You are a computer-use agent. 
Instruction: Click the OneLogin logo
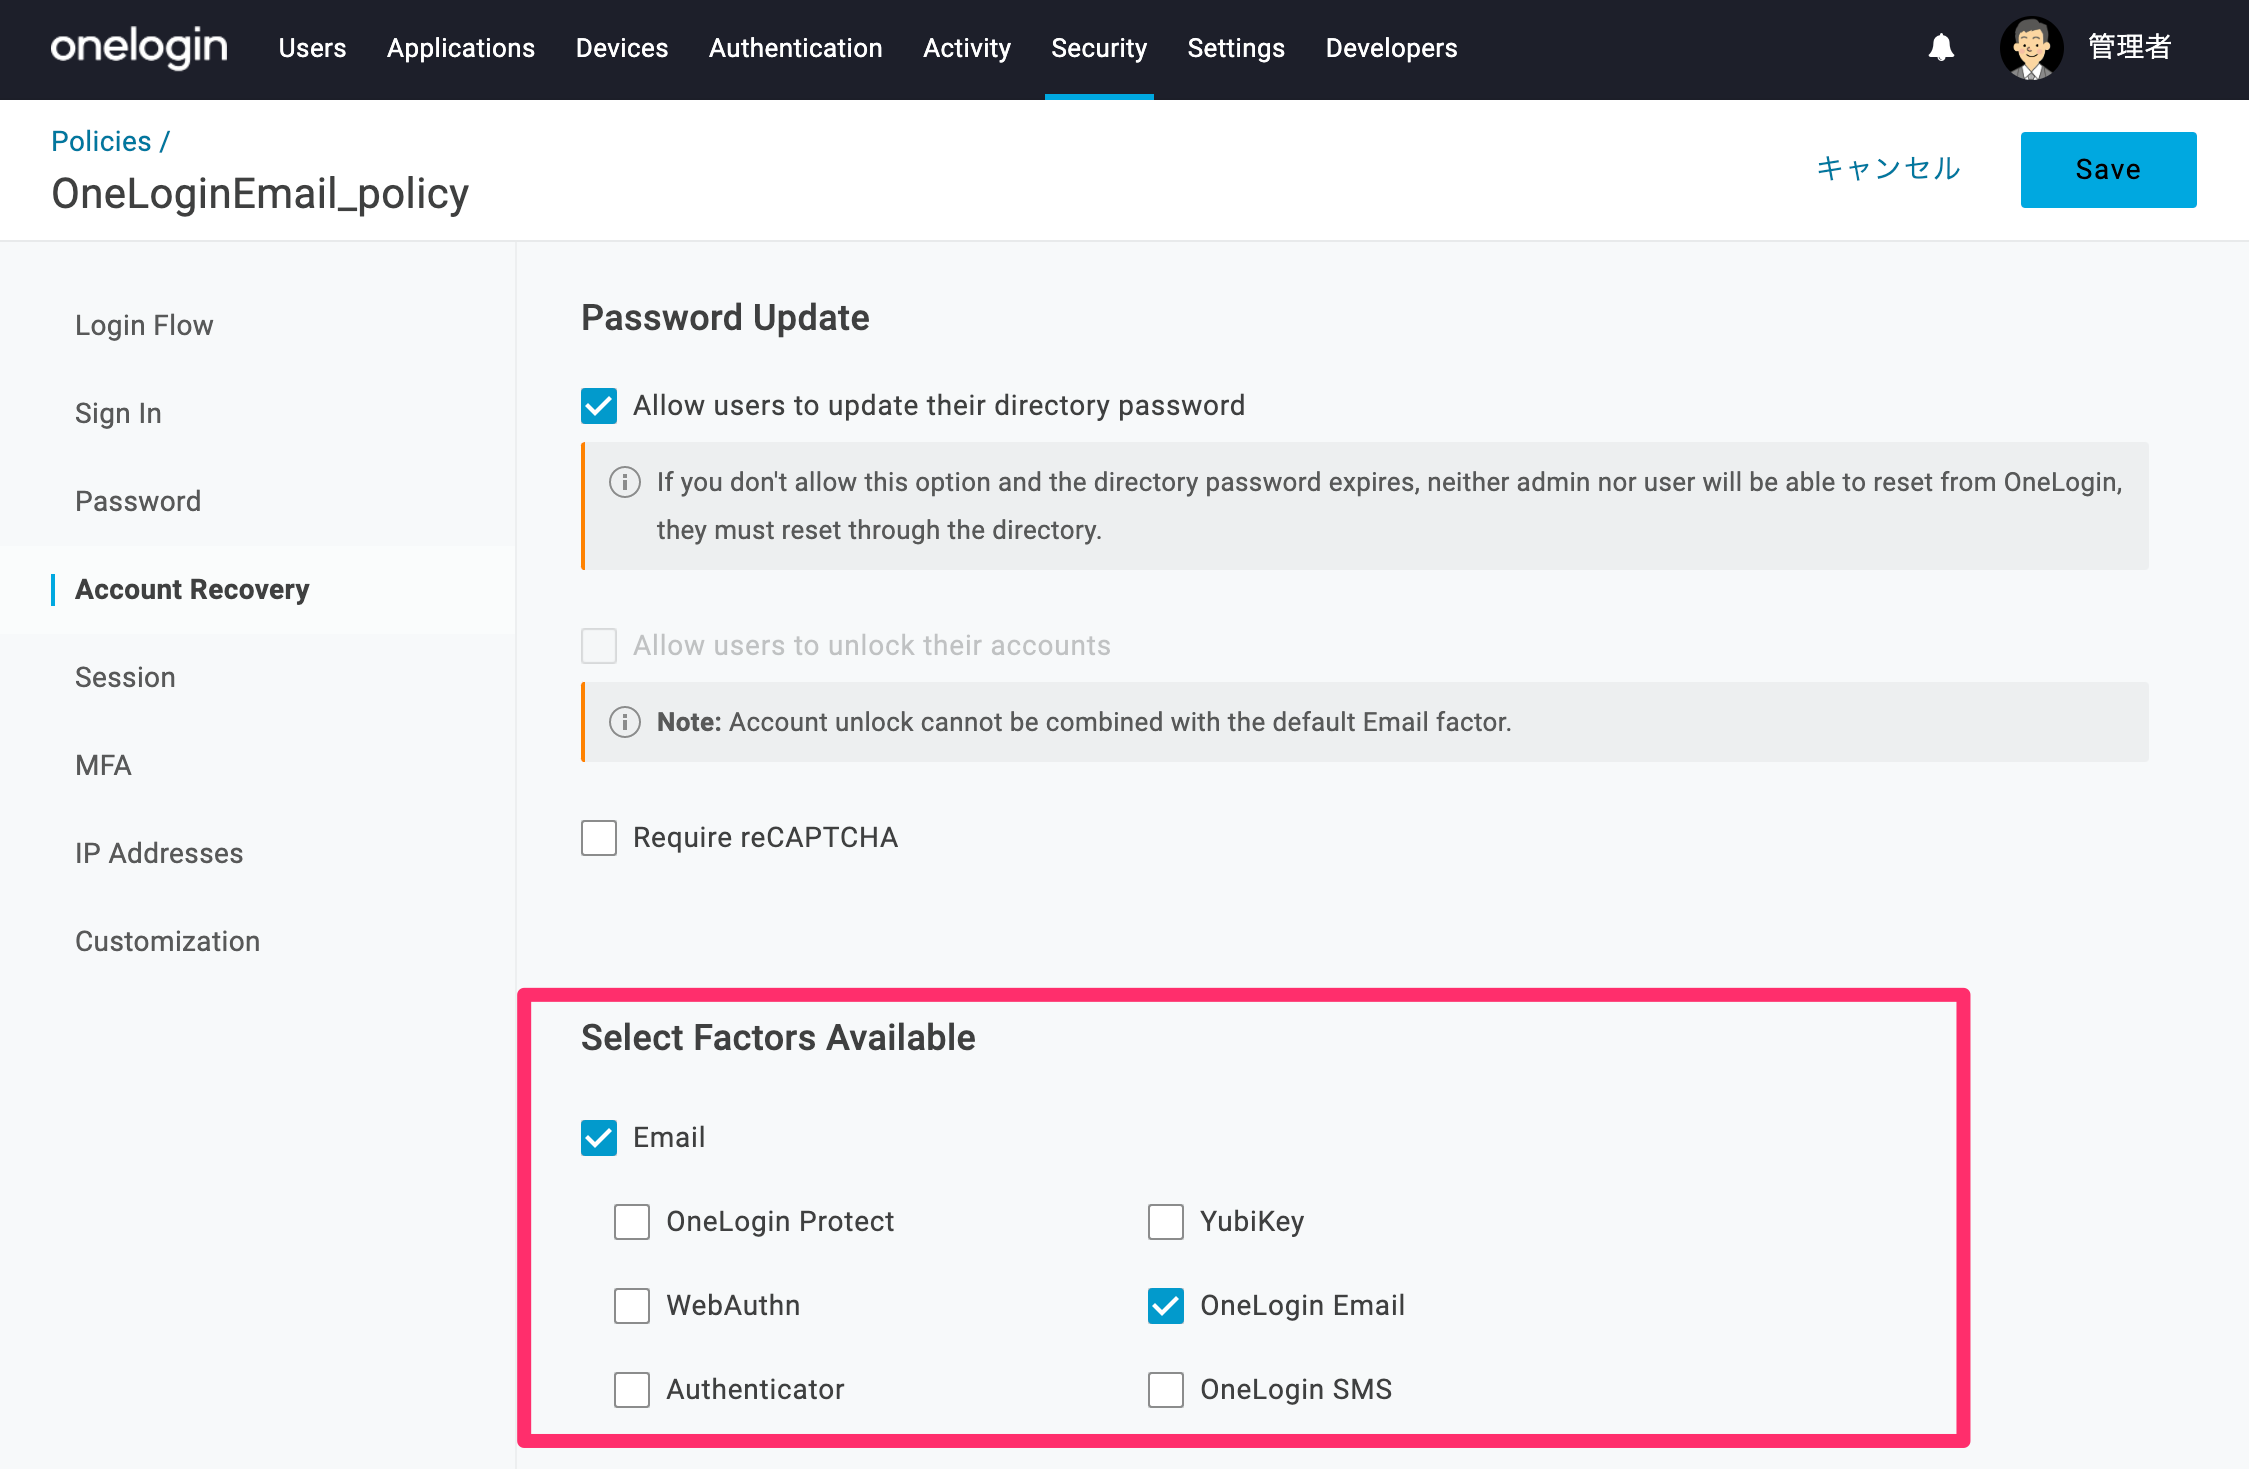point(139,47)
